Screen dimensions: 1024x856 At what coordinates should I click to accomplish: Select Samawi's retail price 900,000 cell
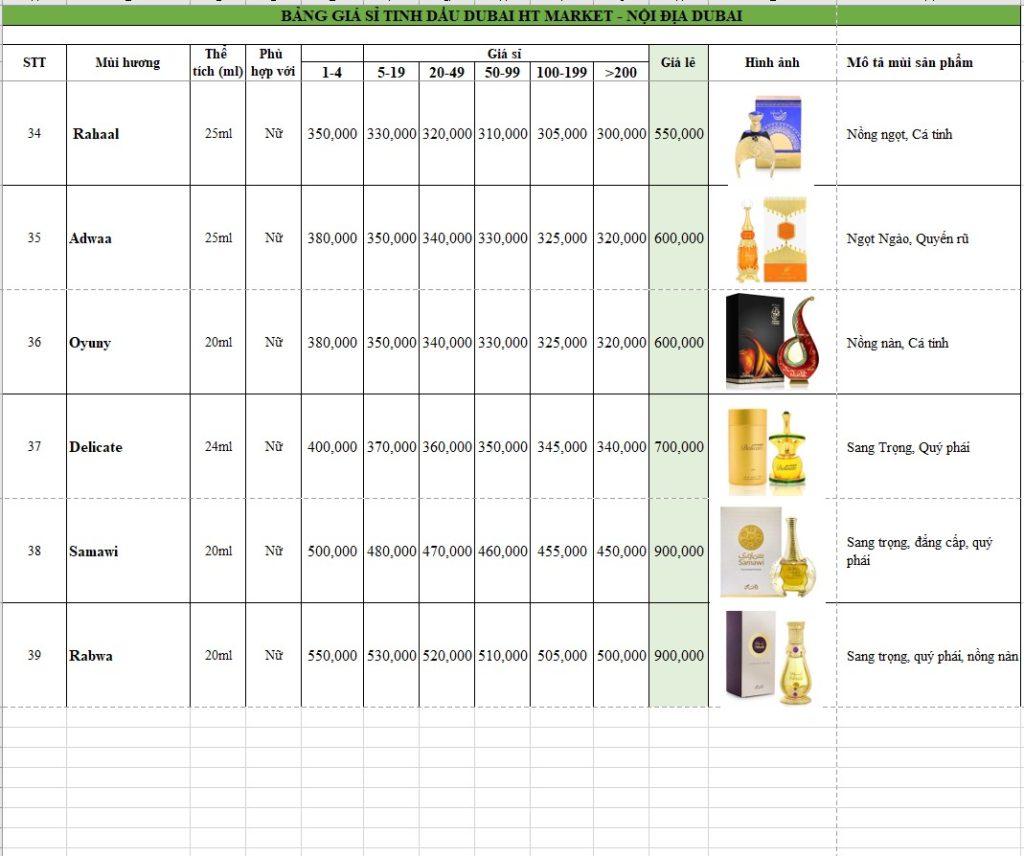click(678, 551)
